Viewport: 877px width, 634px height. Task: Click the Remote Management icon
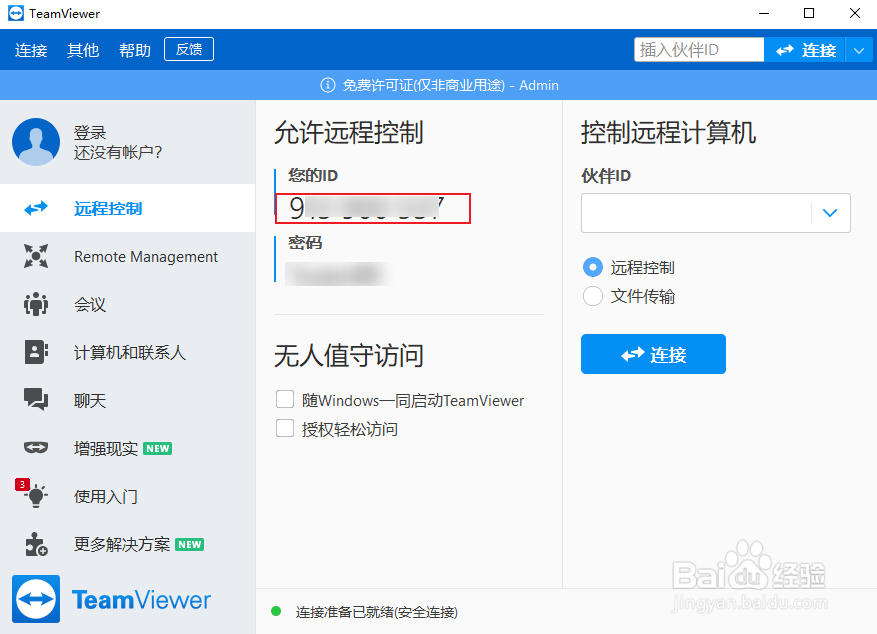pyautogui.click(x=36, y=256)
